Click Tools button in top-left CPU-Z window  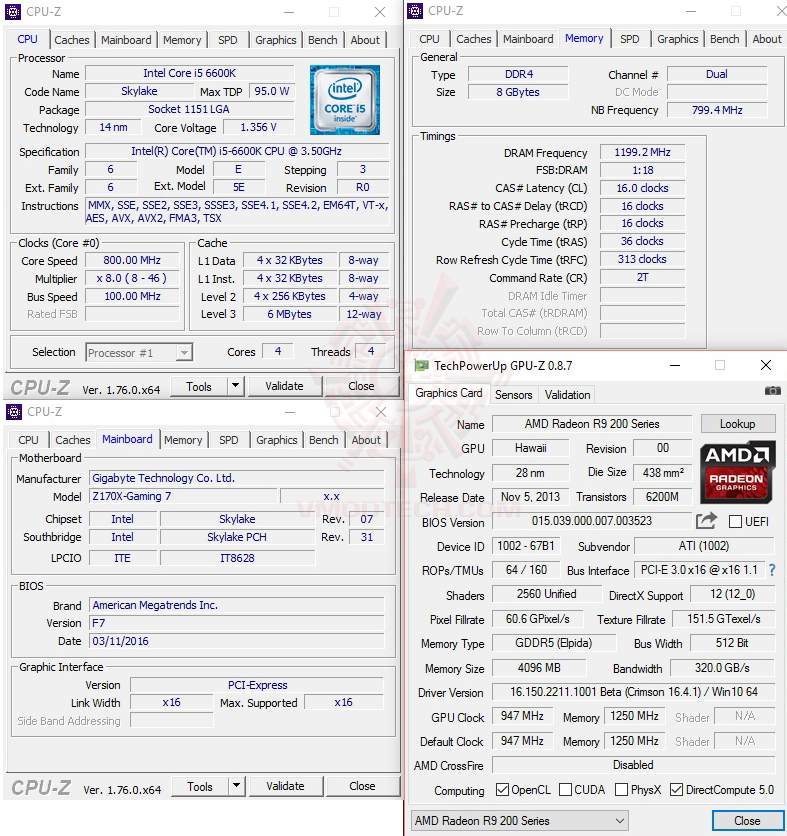199,387
